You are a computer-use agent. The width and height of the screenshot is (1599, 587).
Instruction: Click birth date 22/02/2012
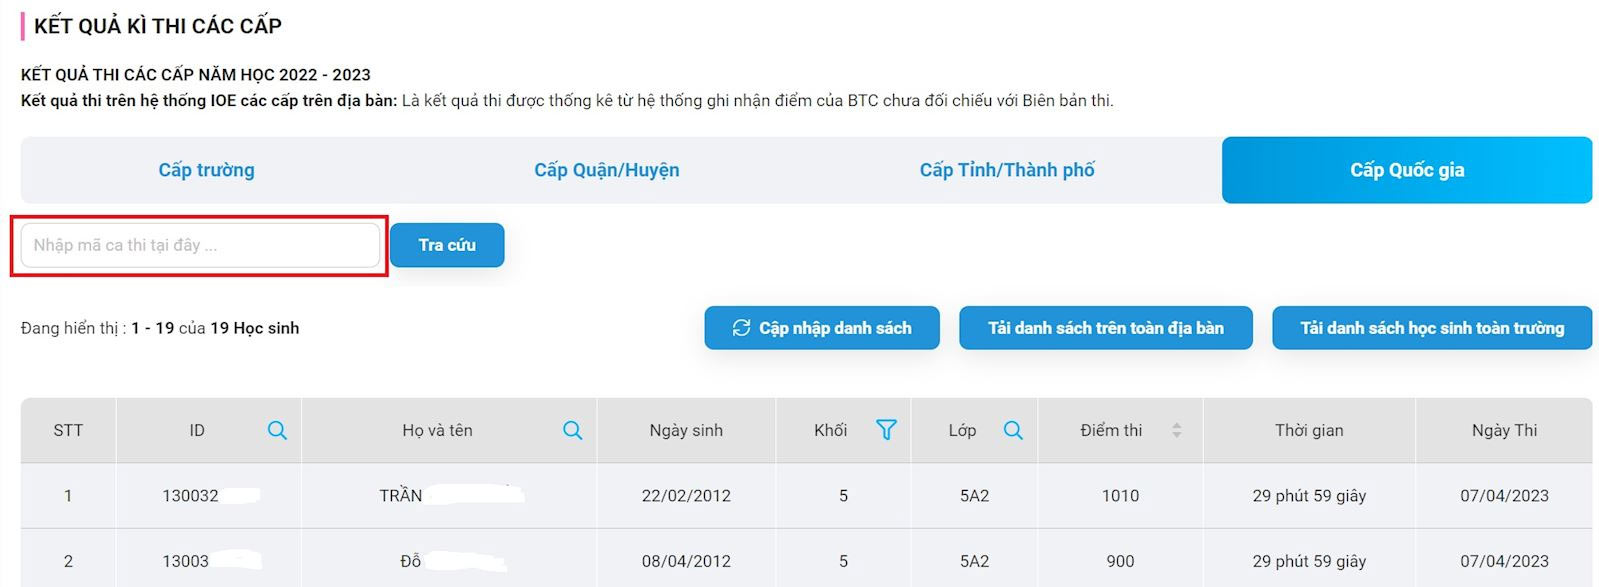[686, 495]
